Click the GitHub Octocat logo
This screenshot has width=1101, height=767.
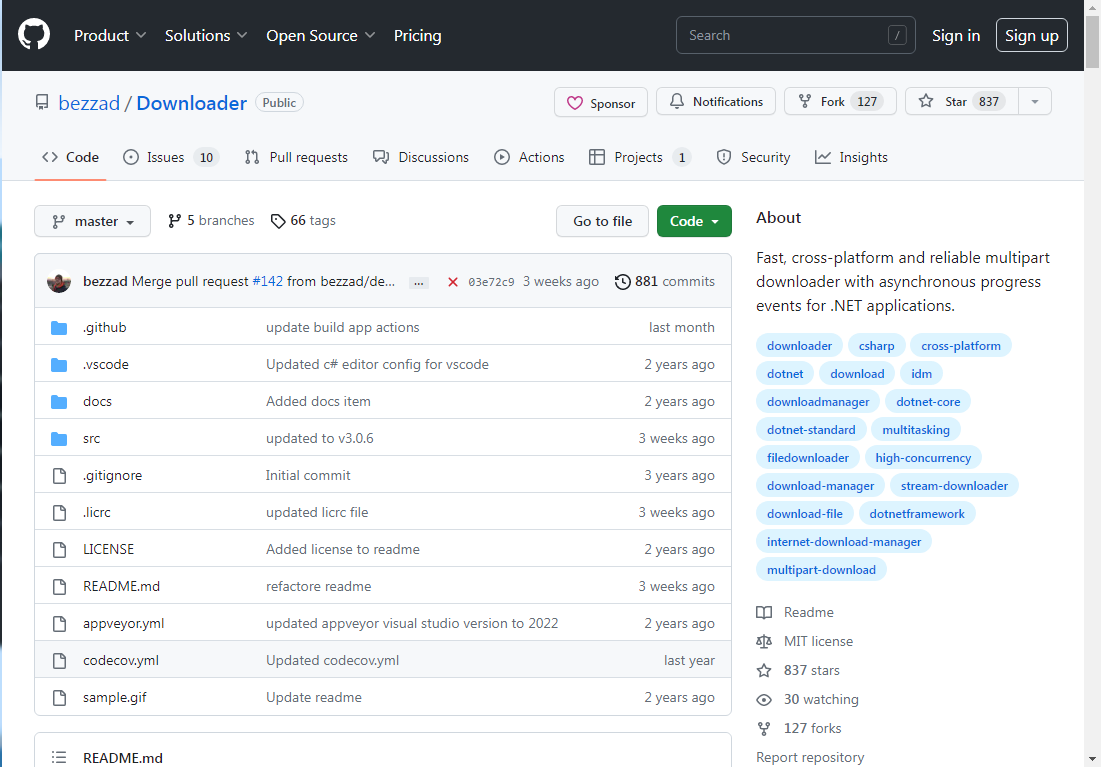[x=34, y=35]
